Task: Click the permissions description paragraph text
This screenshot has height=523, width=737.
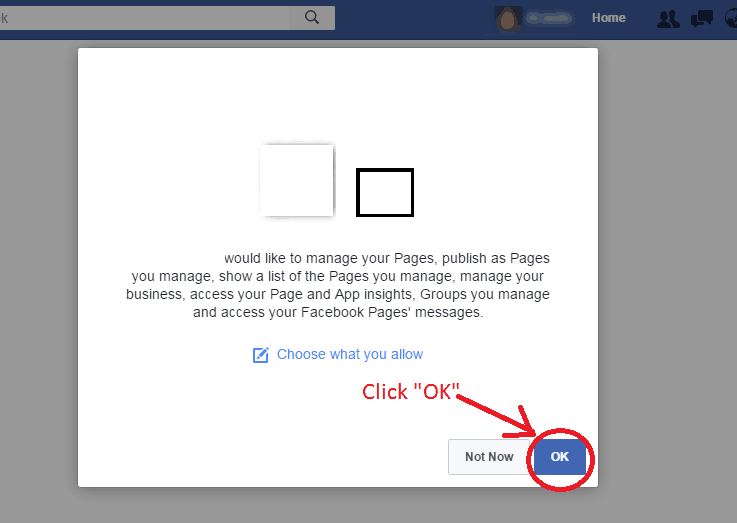Action: tap(338, 285)
